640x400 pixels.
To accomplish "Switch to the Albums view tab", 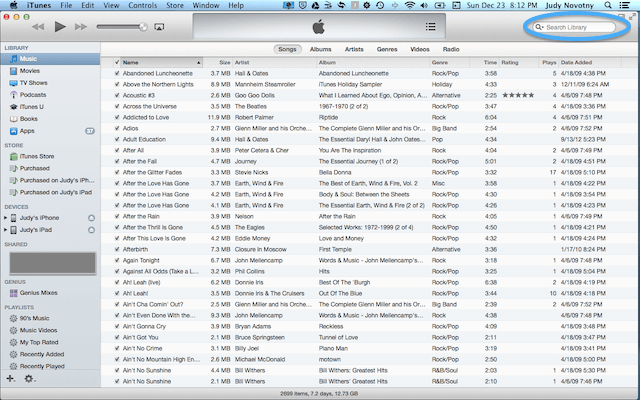I will 320,49.
